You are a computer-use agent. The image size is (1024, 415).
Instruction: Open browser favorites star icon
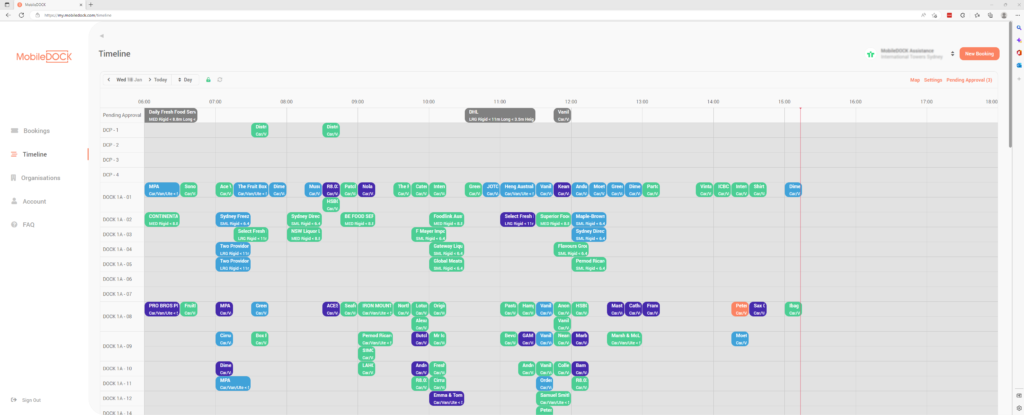point(977,14)
